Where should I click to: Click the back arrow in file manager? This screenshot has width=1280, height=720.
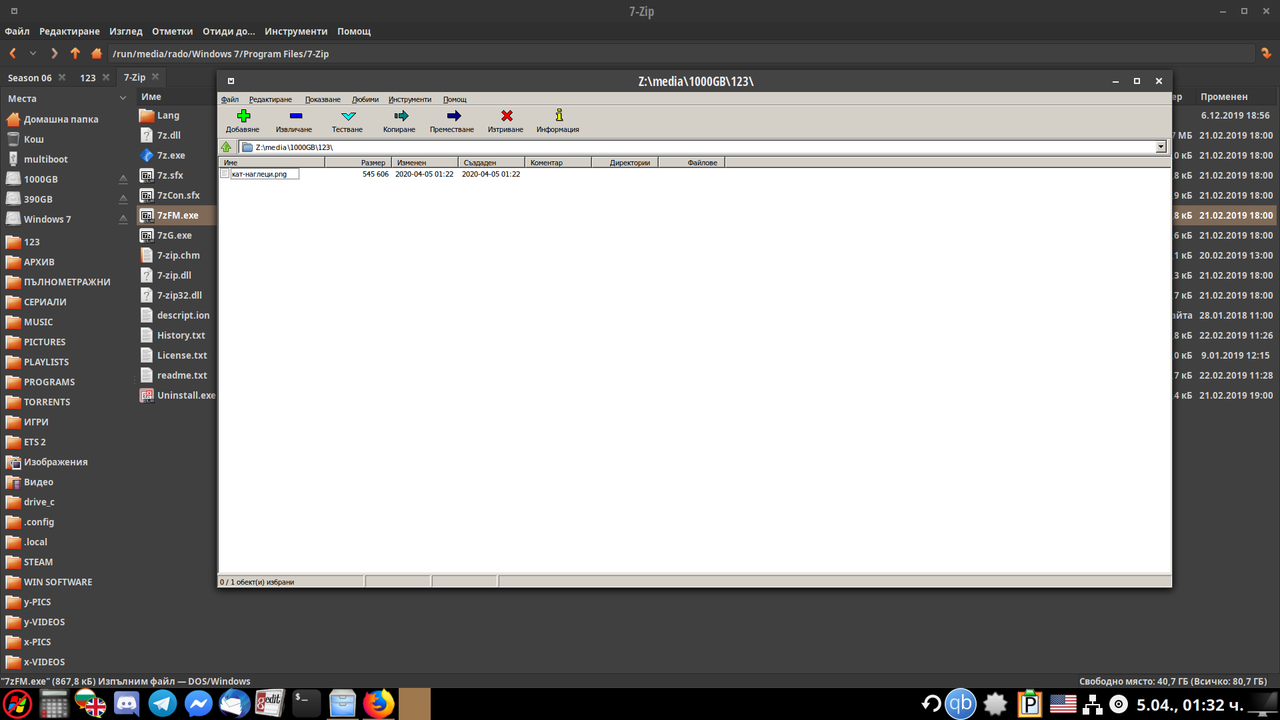coord(13,53)
